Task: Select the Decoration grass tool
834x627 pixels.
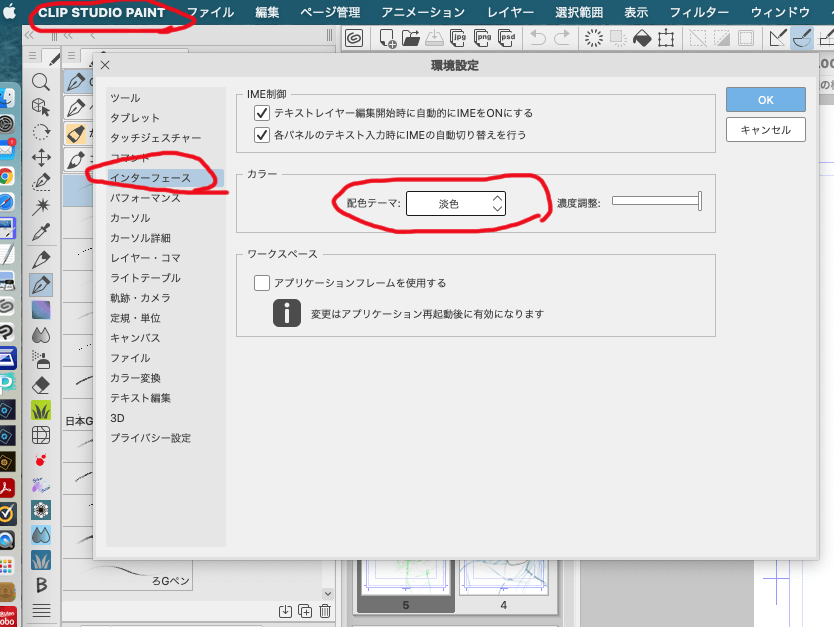Action: pyautogui.click(x=41, y=410)
